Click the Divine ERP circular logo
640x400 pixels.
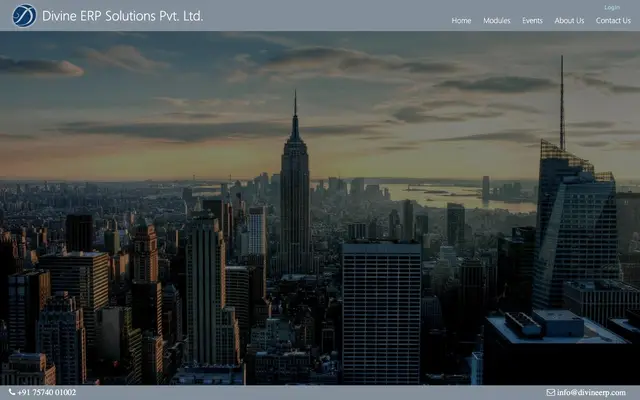[x=24, y=16]
